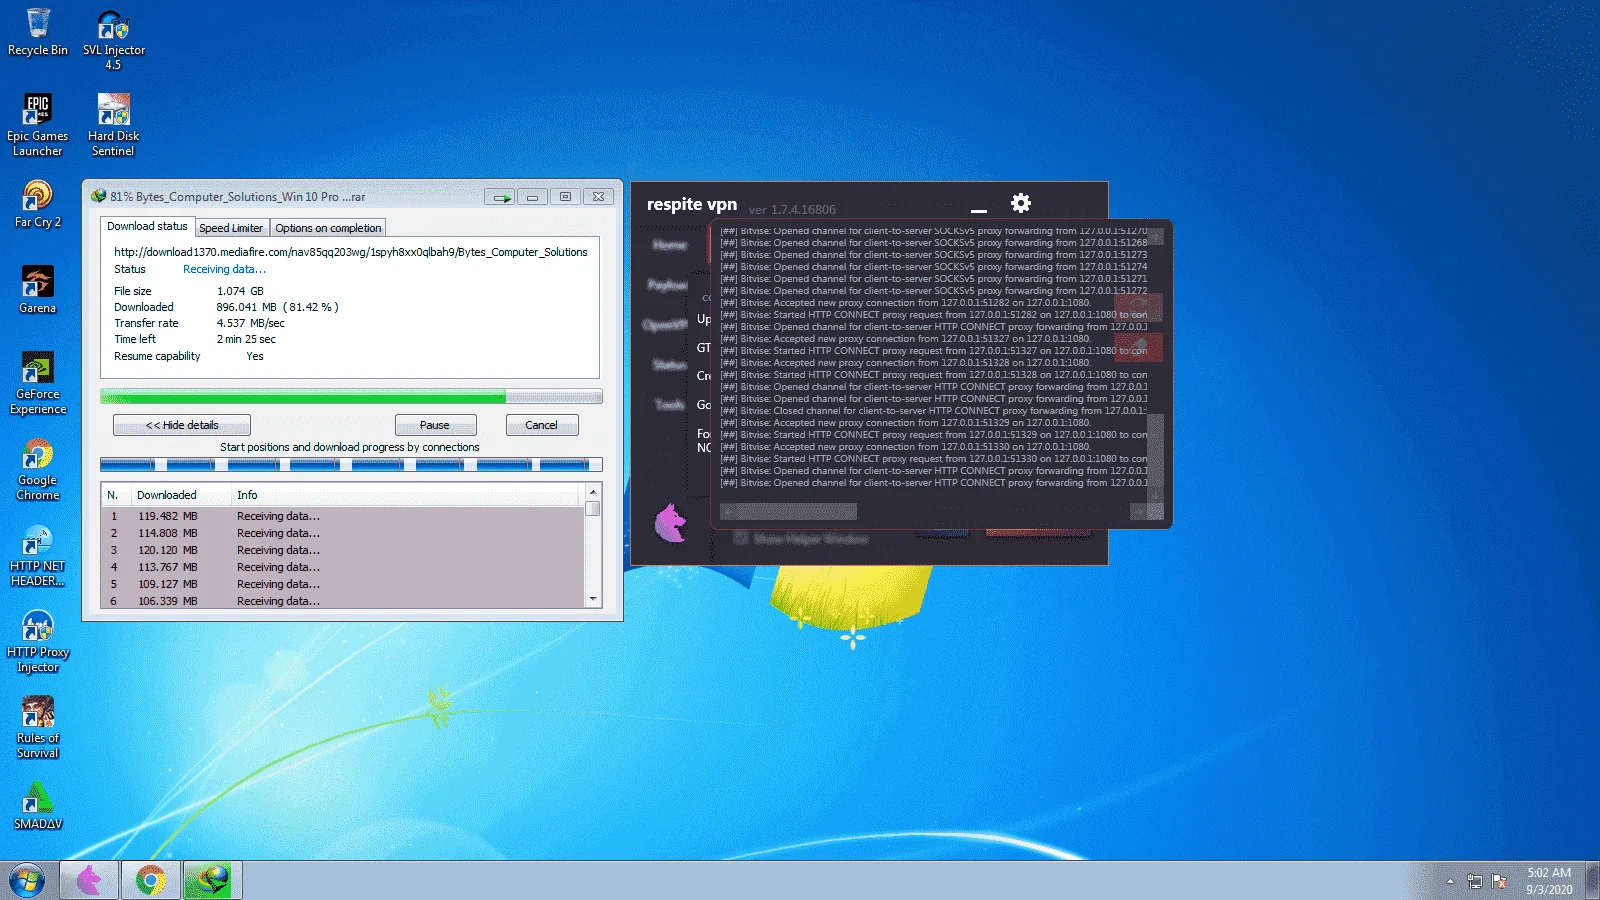Open Epic Games Launcher shortcut
The width and height of the screenshot is (1600, 900).
[x=38, y=125]
